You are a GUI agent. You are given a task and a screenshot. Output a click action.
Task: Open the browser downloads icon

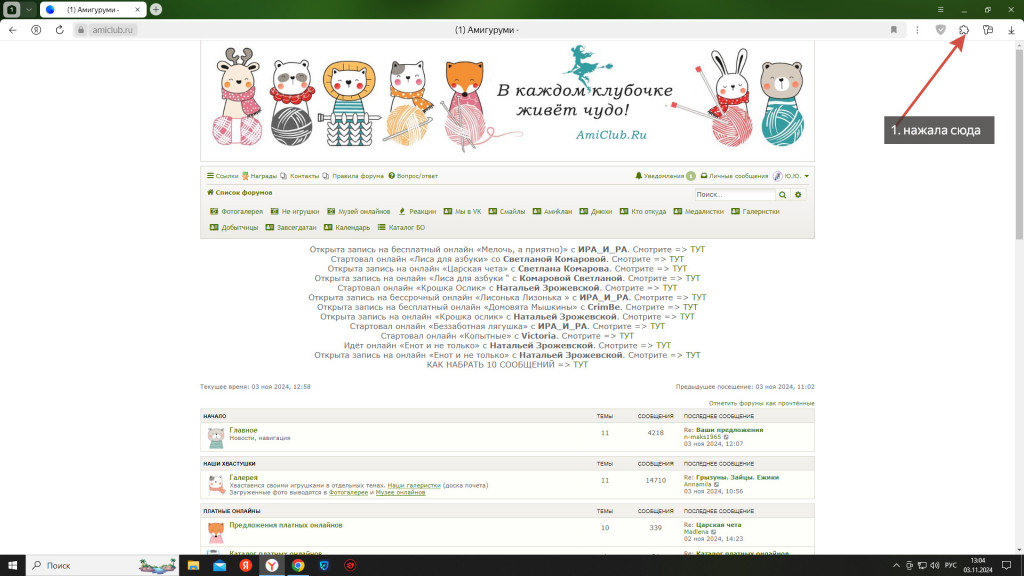tap(1011, 30)
